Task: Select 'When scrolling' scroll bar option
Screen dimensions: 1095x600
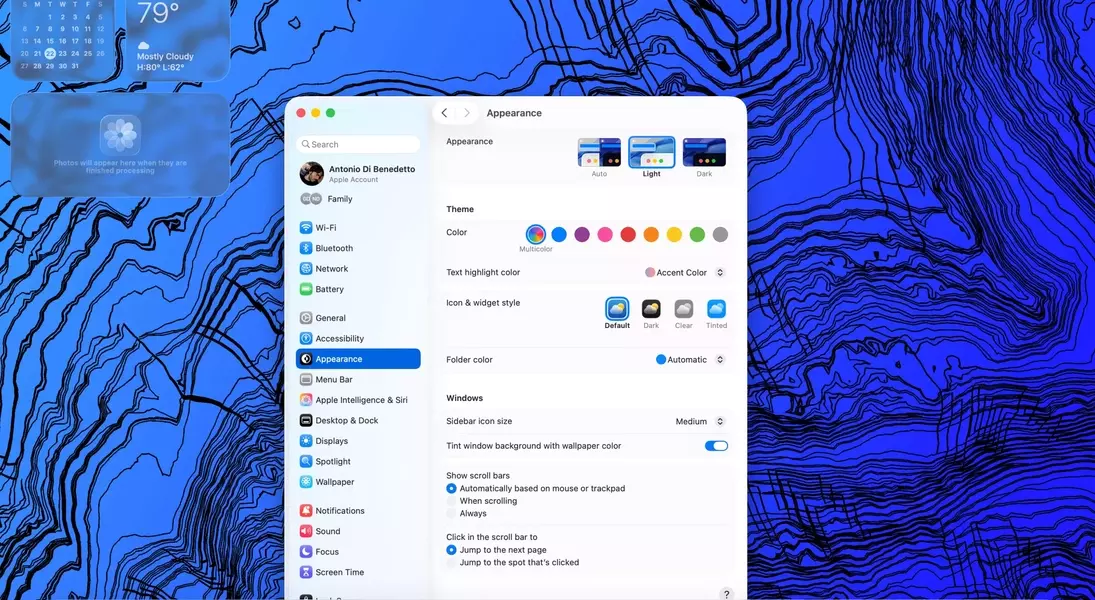Action: pos(452,501)
